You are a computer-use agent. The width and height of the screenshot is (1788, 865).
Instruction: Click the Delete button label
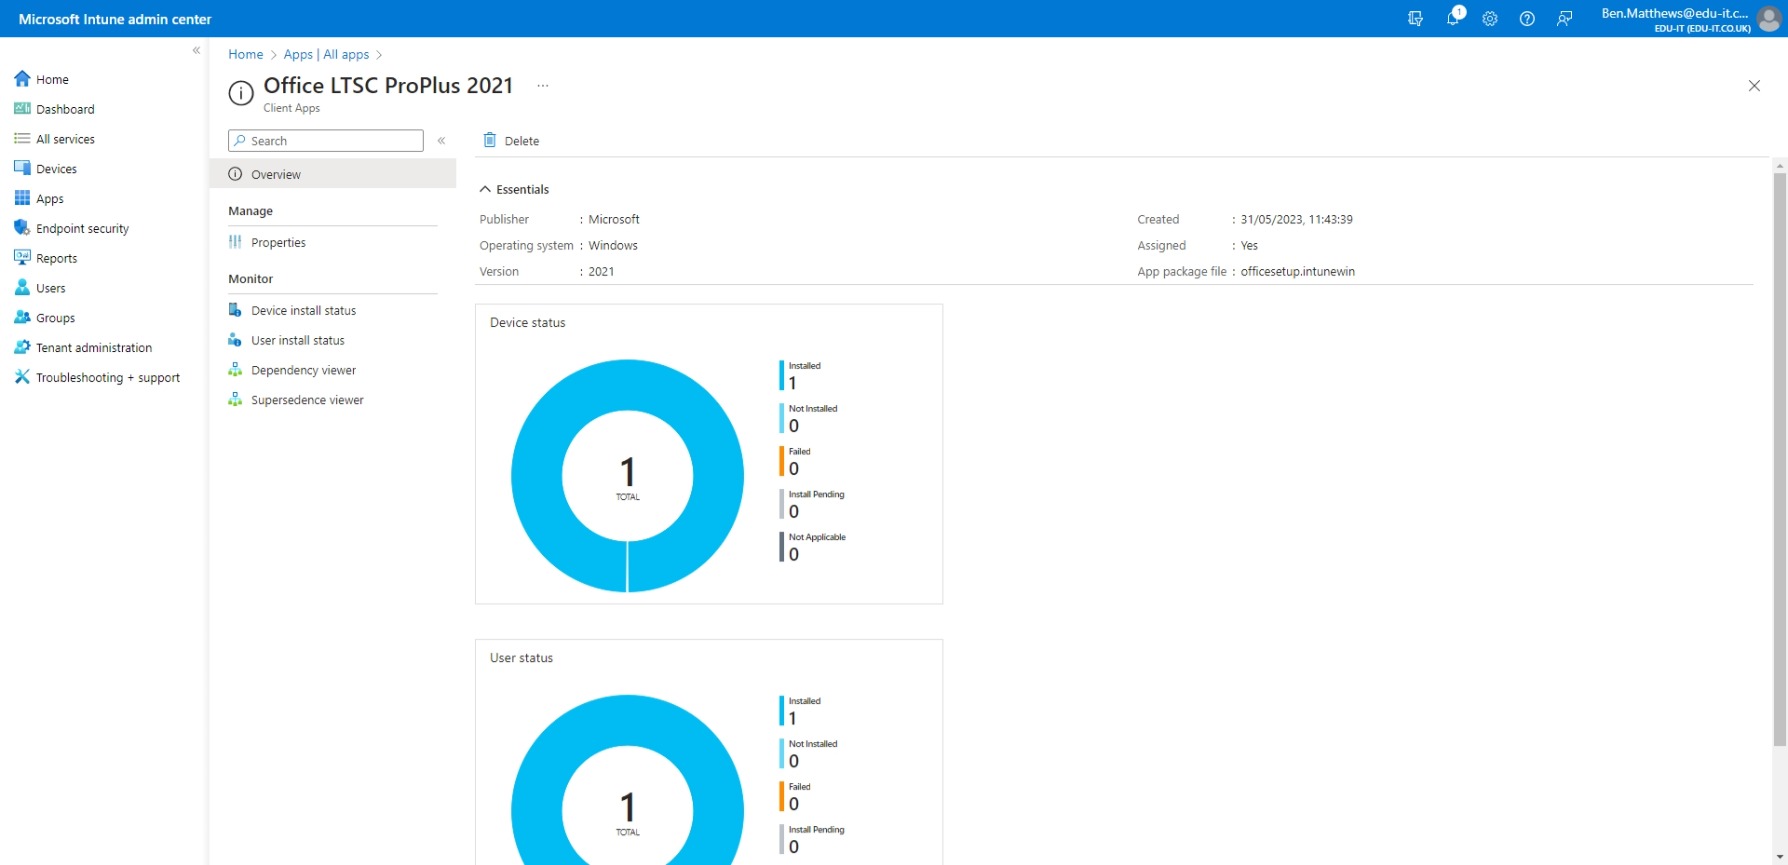(521, 141)
